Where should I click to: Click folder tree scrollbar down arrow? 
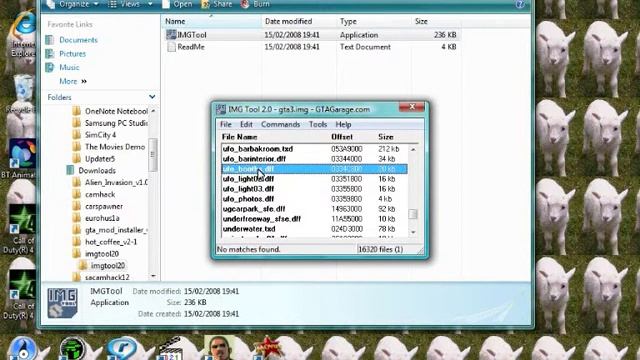click(153, 276)
